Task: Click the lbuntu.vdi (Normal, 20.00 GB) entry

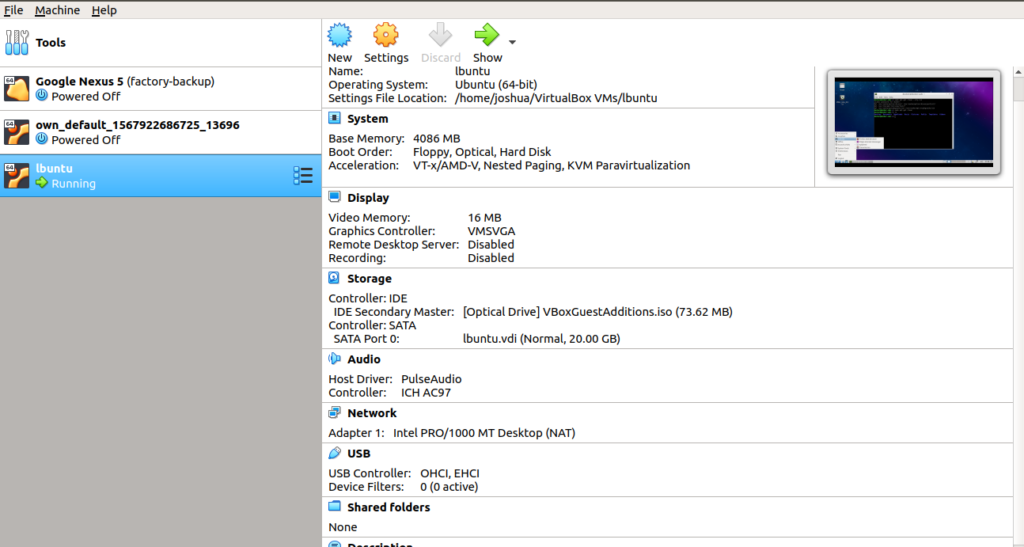Action: pyautogui.click(x=541, y=338)
